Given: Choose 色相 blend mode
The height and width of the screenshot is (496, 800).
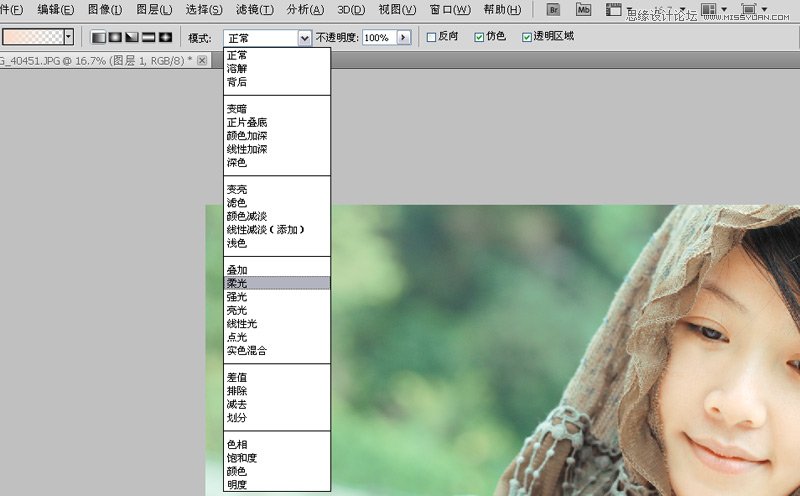Looking at the screenshot, I should pos(277,444).
